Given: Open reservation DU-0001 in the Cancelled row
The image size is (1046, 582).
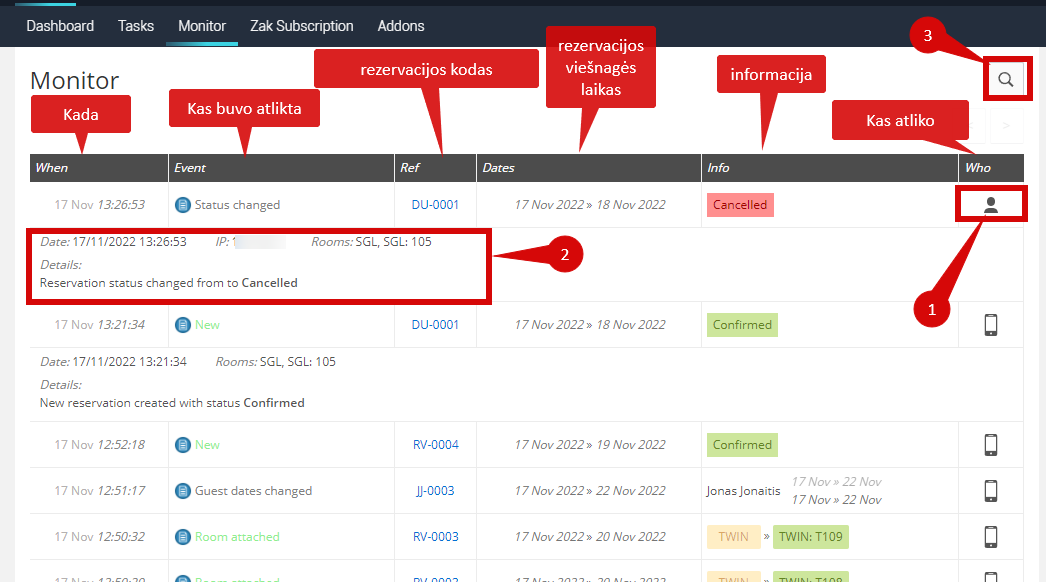Looking at the screenshot, I should (x=435, y=205).
